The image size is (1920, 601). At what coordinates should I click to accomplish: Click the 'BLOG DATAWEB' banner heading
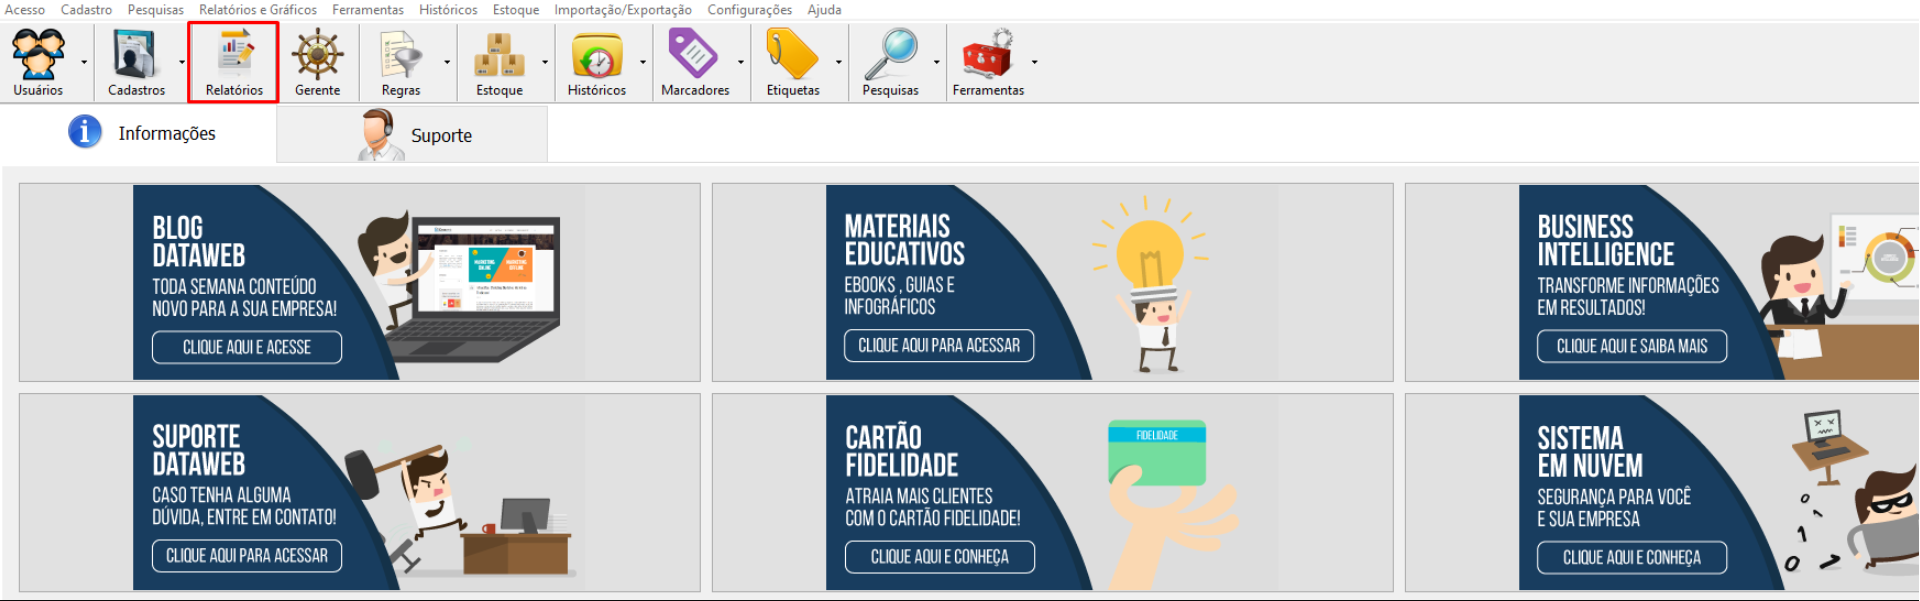[x=198, y=241]
